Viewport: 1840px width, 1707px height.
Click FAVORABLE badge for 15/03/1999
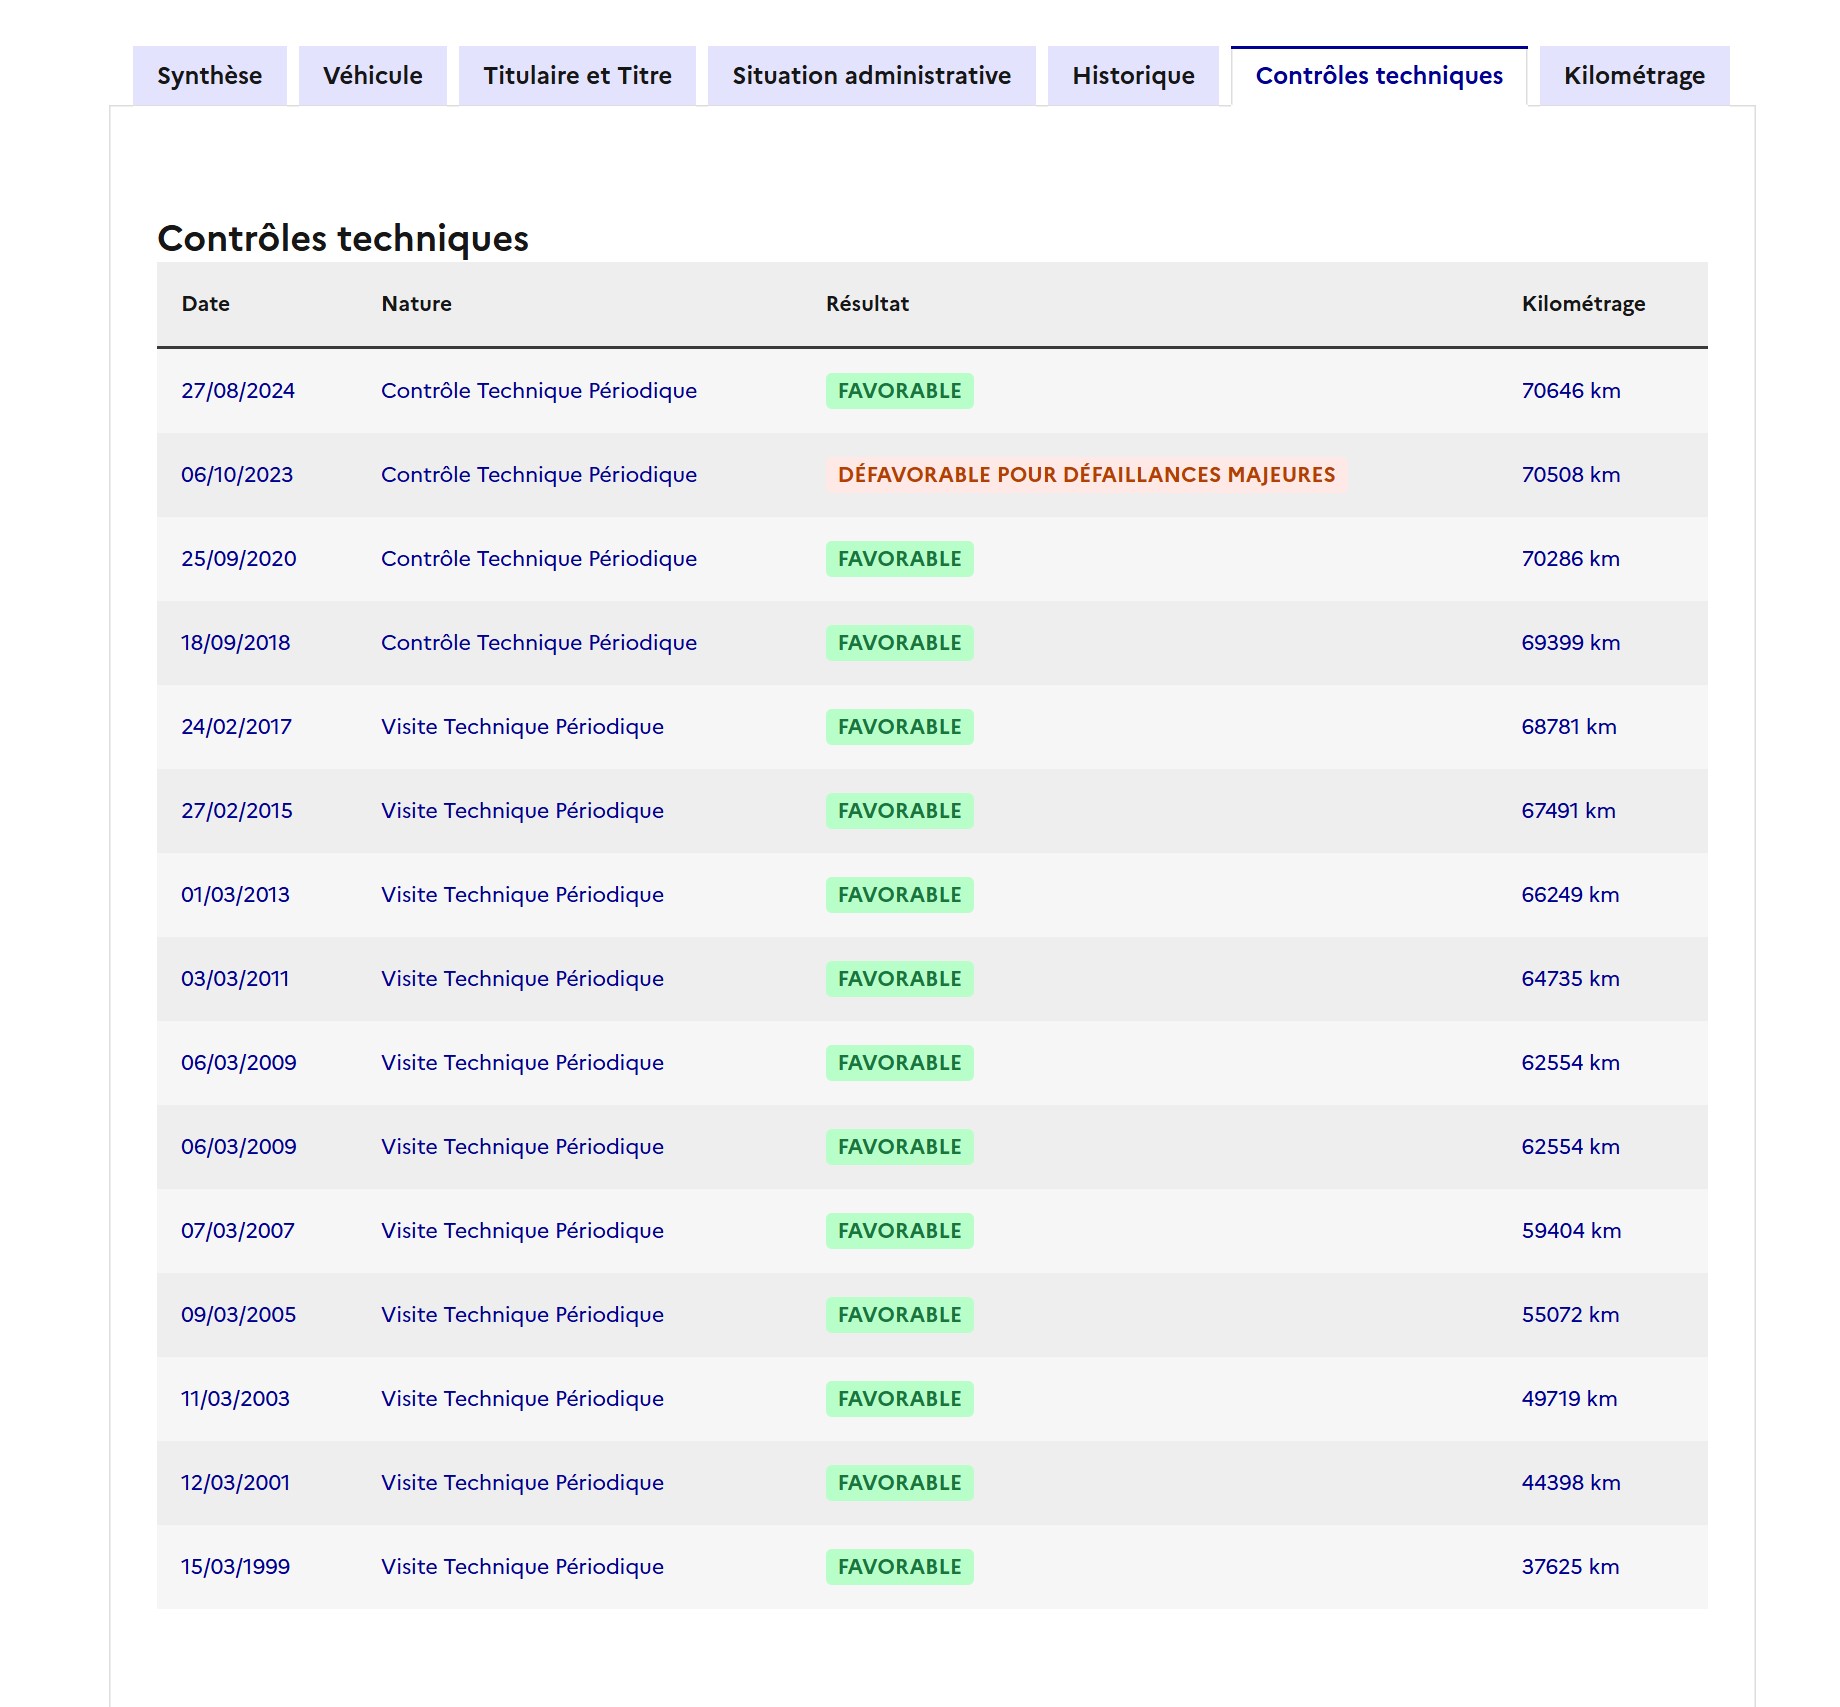coord(899,1567)
